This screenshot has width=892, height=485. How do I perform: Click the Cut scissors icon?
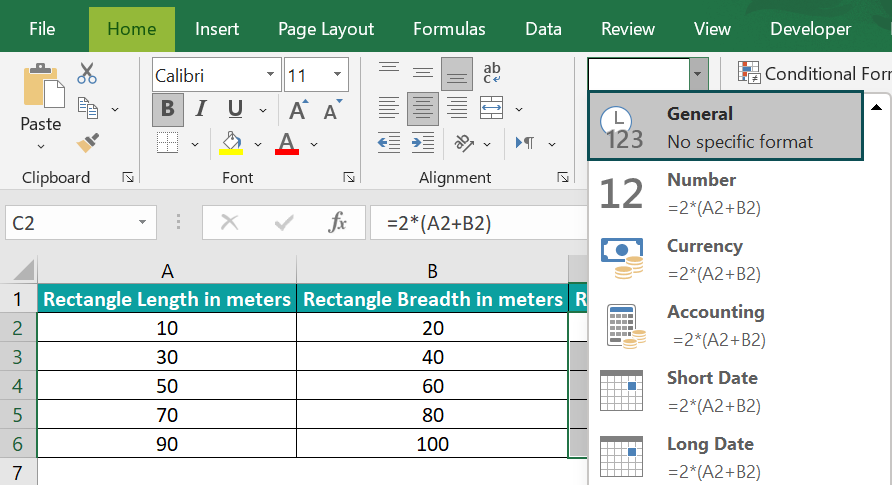tap(87, 73)
